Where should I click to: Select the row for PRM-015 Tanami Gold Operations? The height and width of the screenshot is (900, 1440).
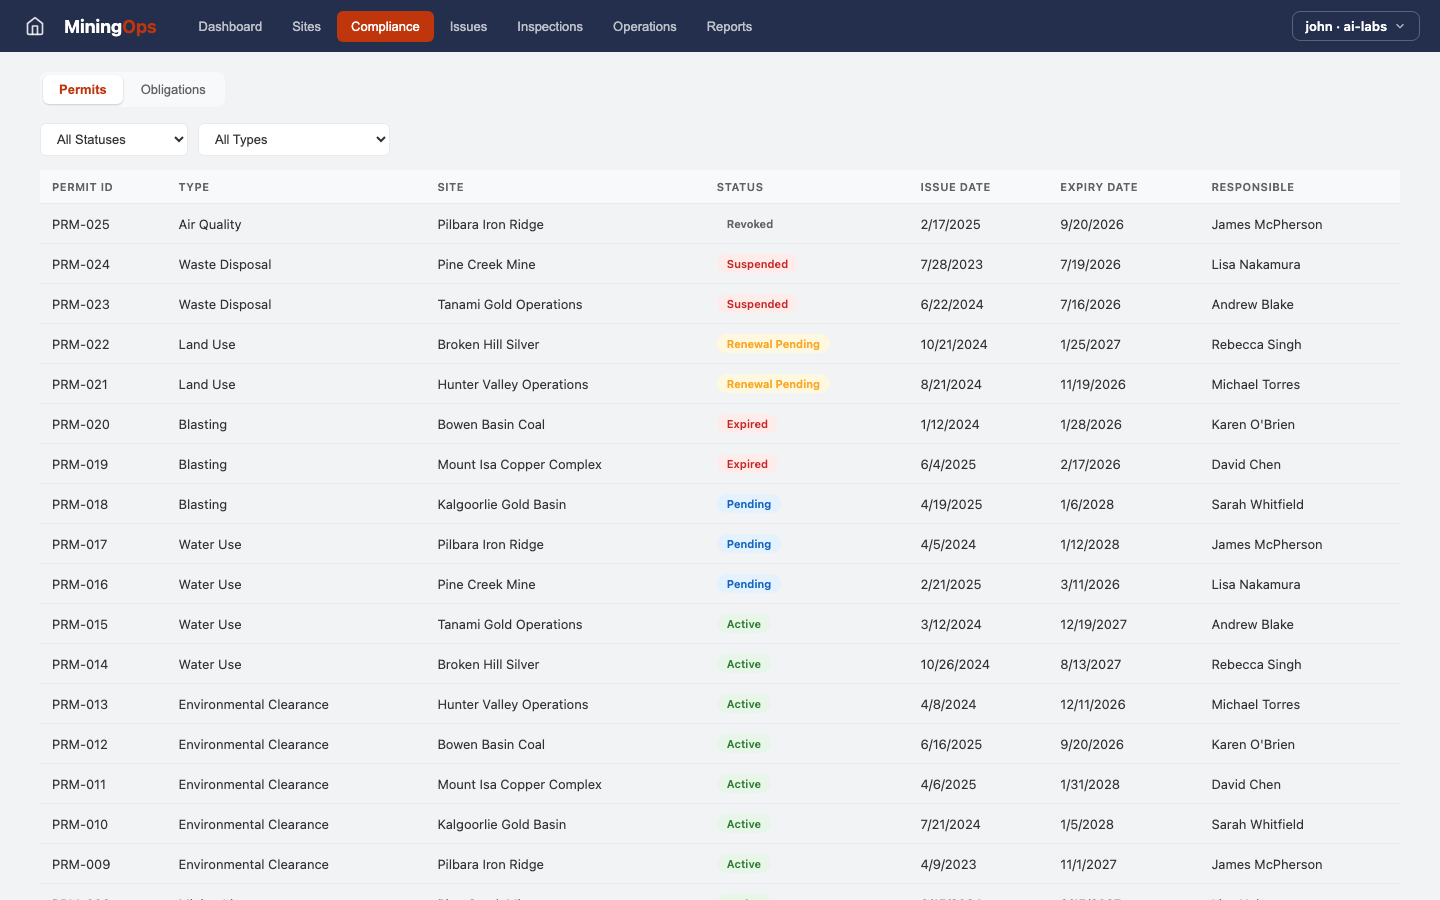[510, 624]
